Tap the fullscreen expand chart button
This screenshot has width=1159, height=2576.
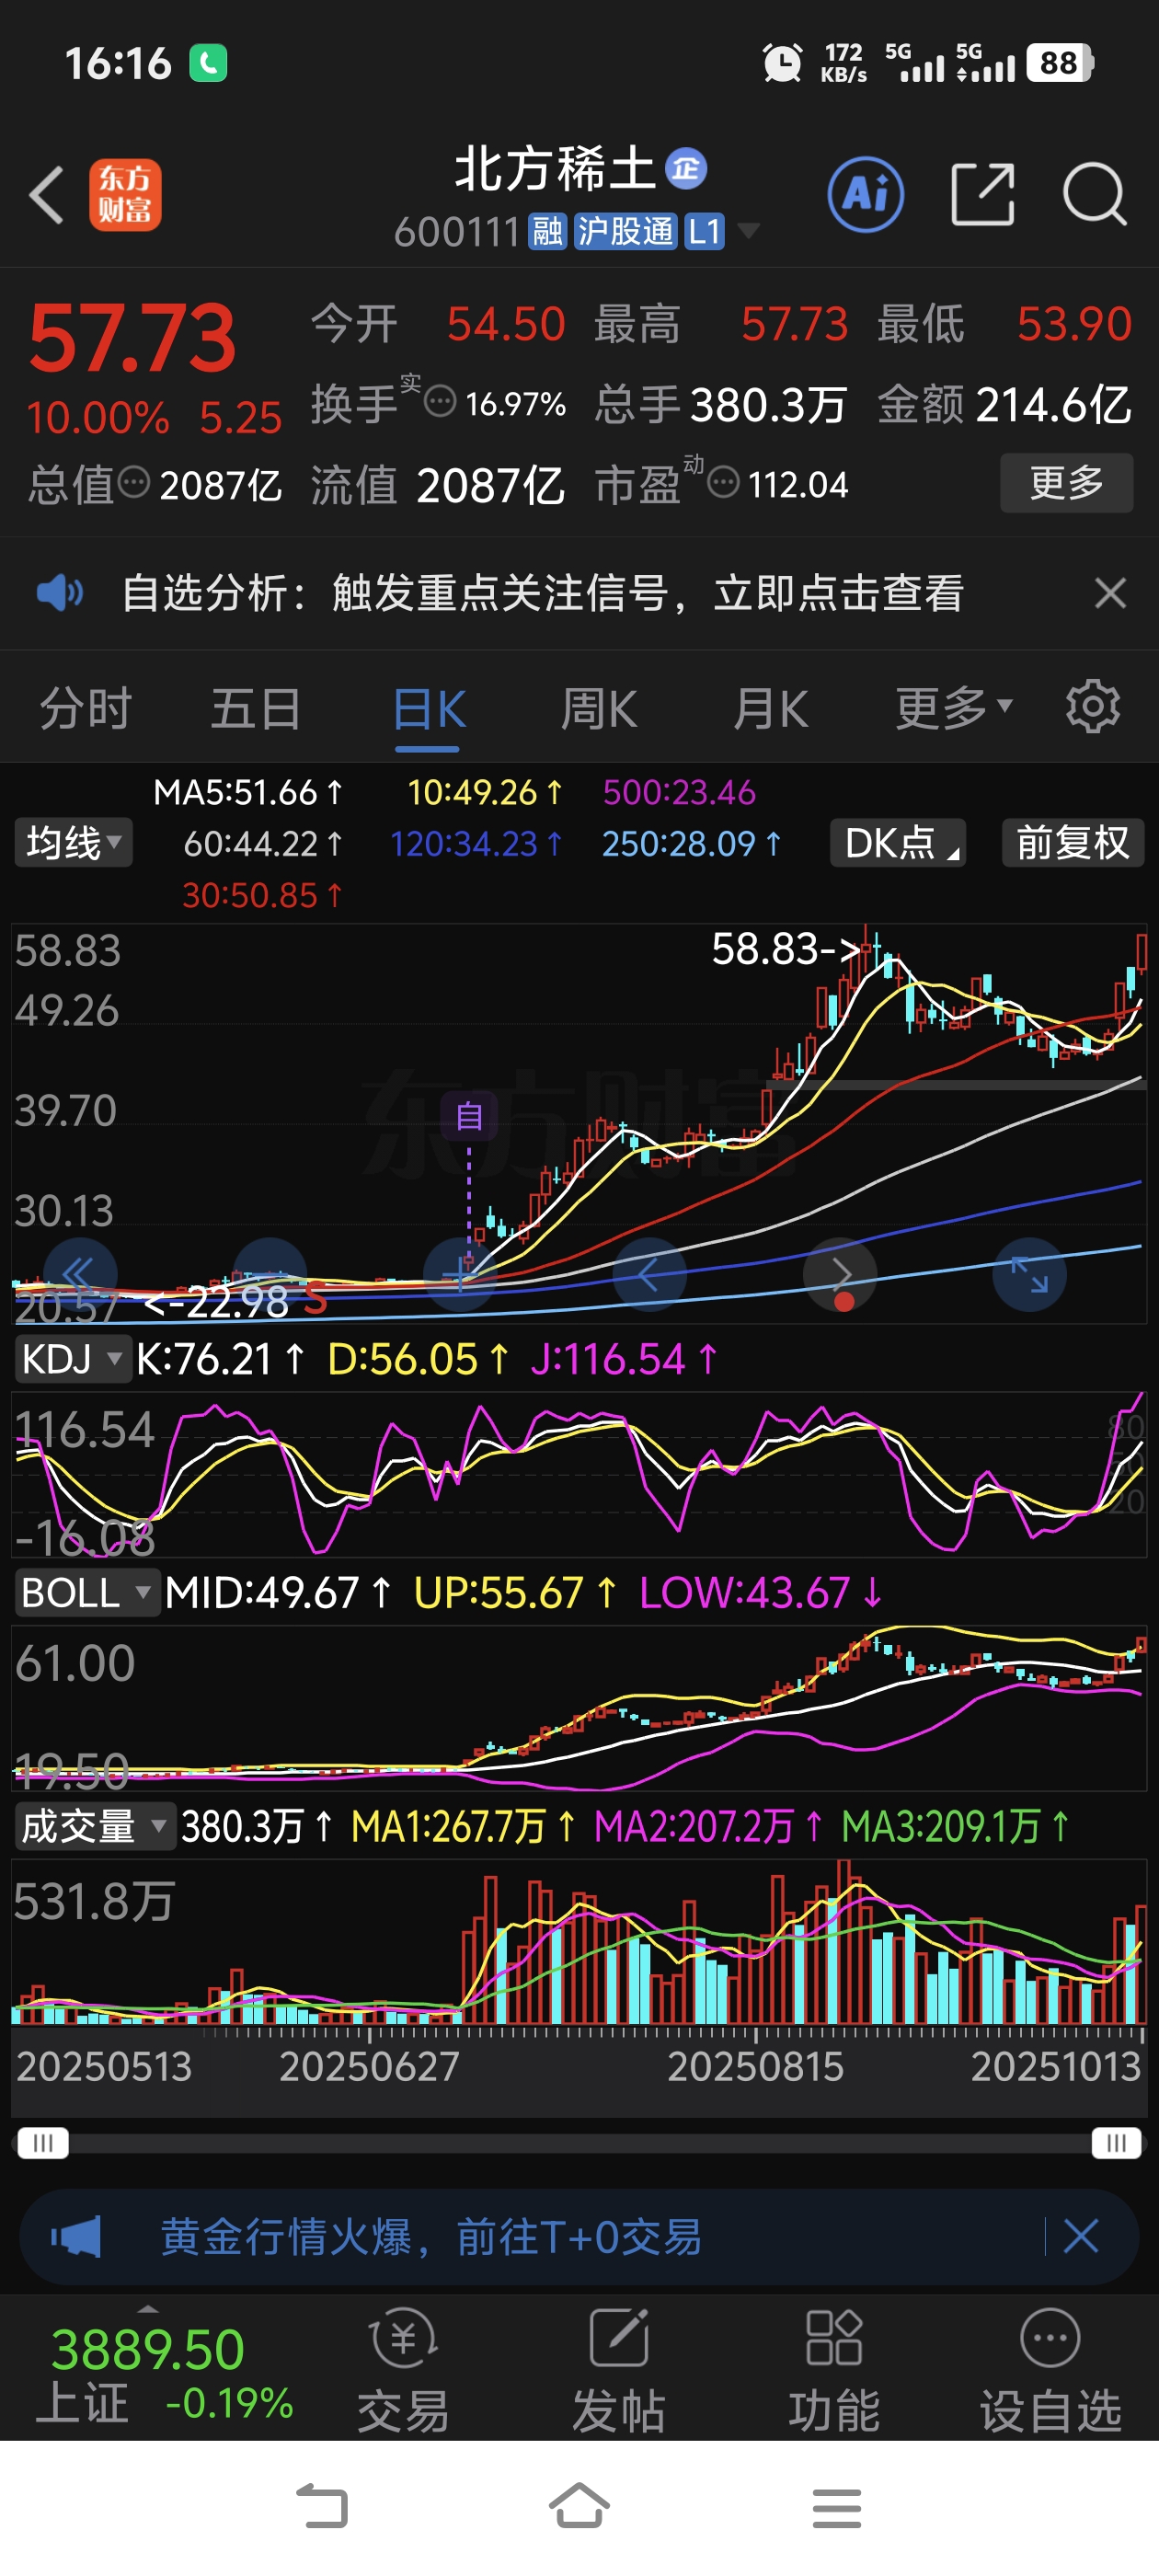(1029, 1274)
